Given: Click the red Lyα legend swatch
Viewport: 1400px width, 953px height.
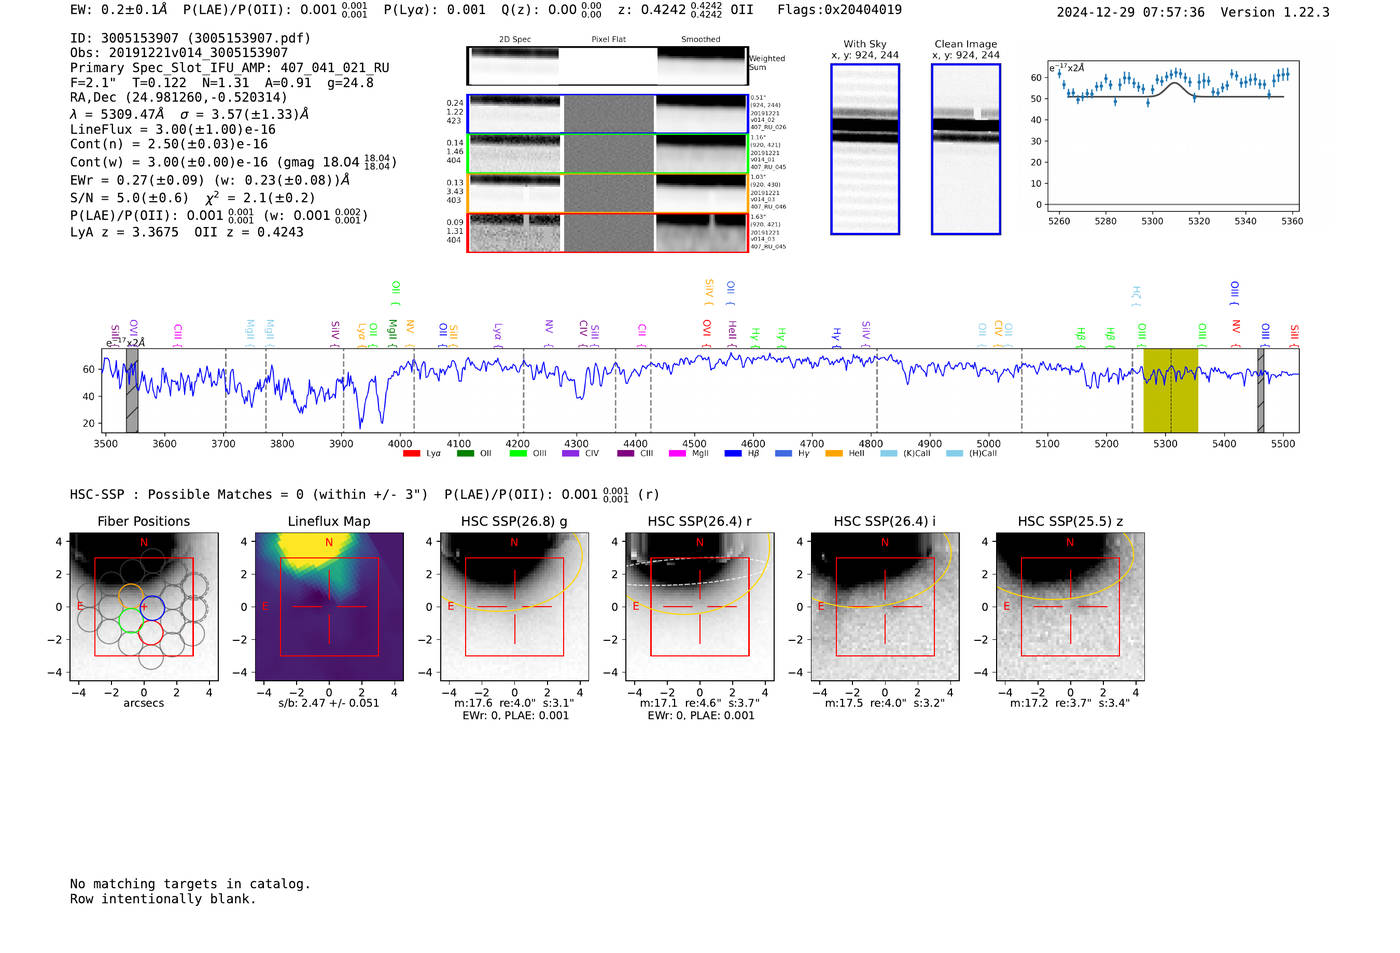Looking at the screenshot, I should coord(411,454).
